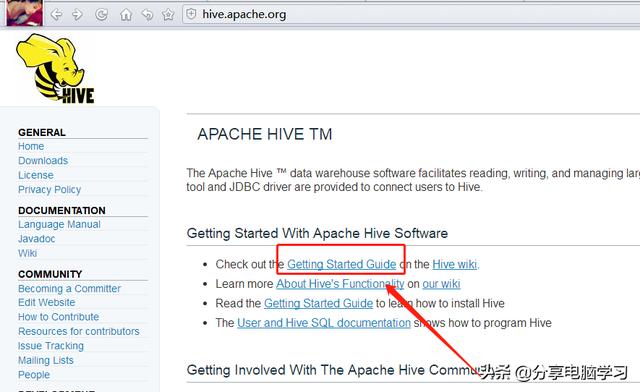
Task: Bookmark the page with star icon
Action: pos(168,15)
